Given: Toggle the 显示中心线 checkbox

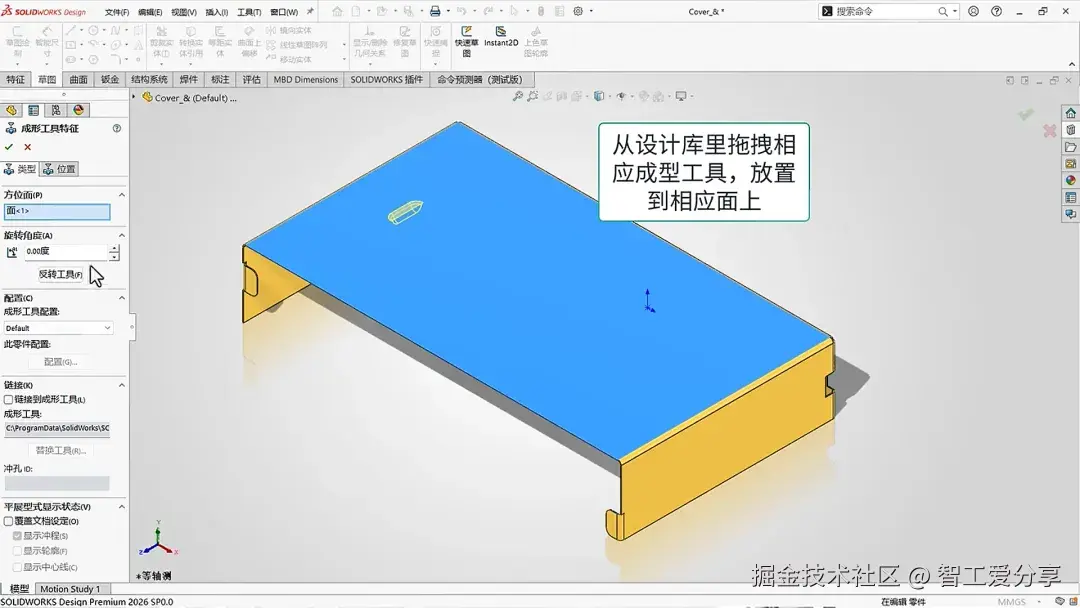Looking at the screenshot, I should point(17,567).
